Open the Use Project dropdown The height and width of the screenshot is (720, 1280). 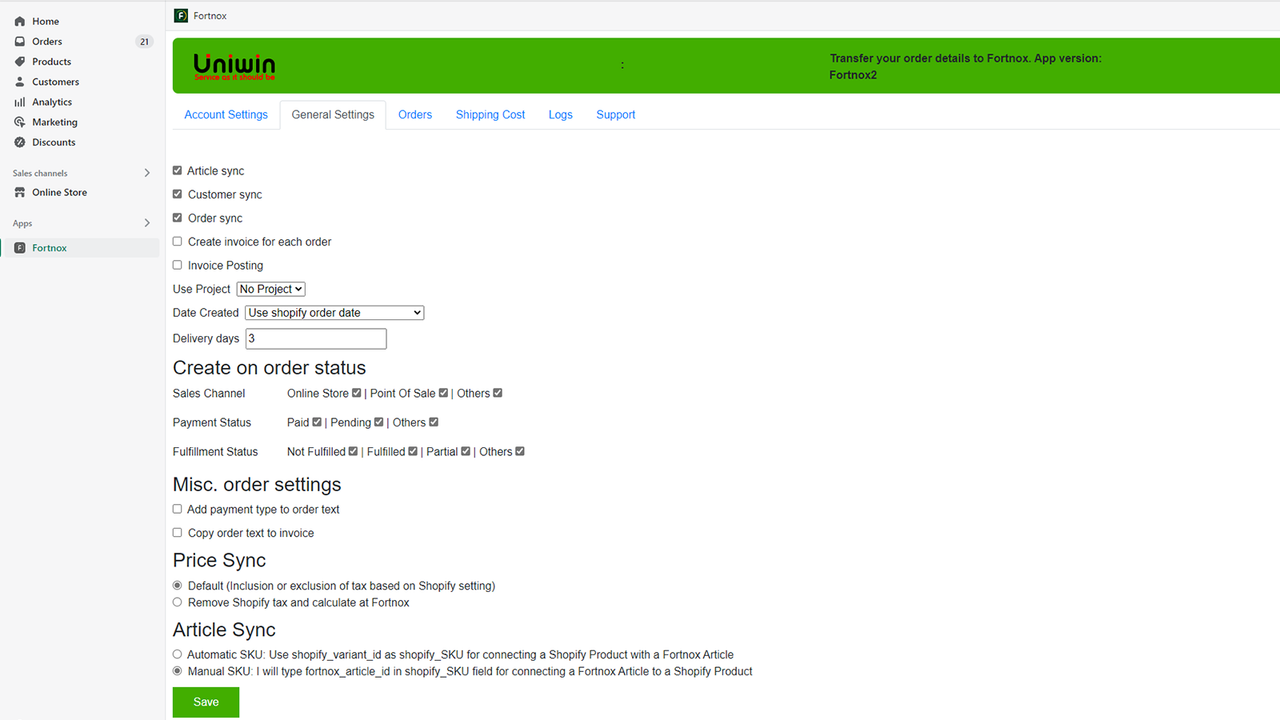click(x=271, y=289)
